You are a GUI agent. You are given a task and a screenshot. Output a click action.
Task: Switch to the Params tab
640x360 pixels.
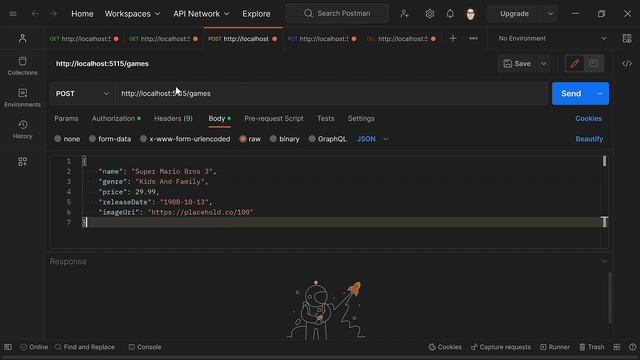[66, 118]
